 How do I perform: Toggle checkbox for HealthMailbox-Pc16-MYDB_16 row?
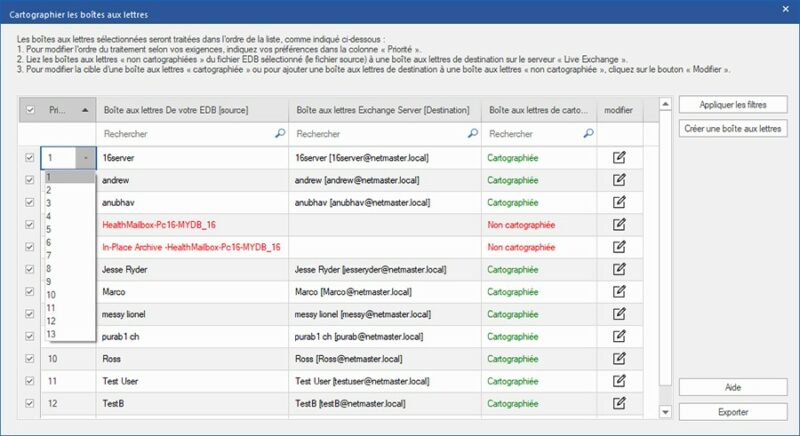[x=30, y=224]
